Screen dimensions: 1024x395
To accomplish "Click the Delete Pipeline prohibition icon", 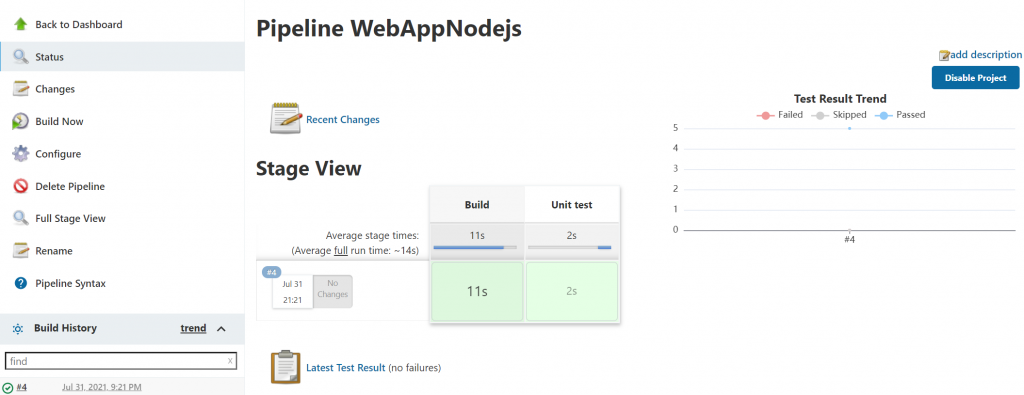I will pos(21,186).
